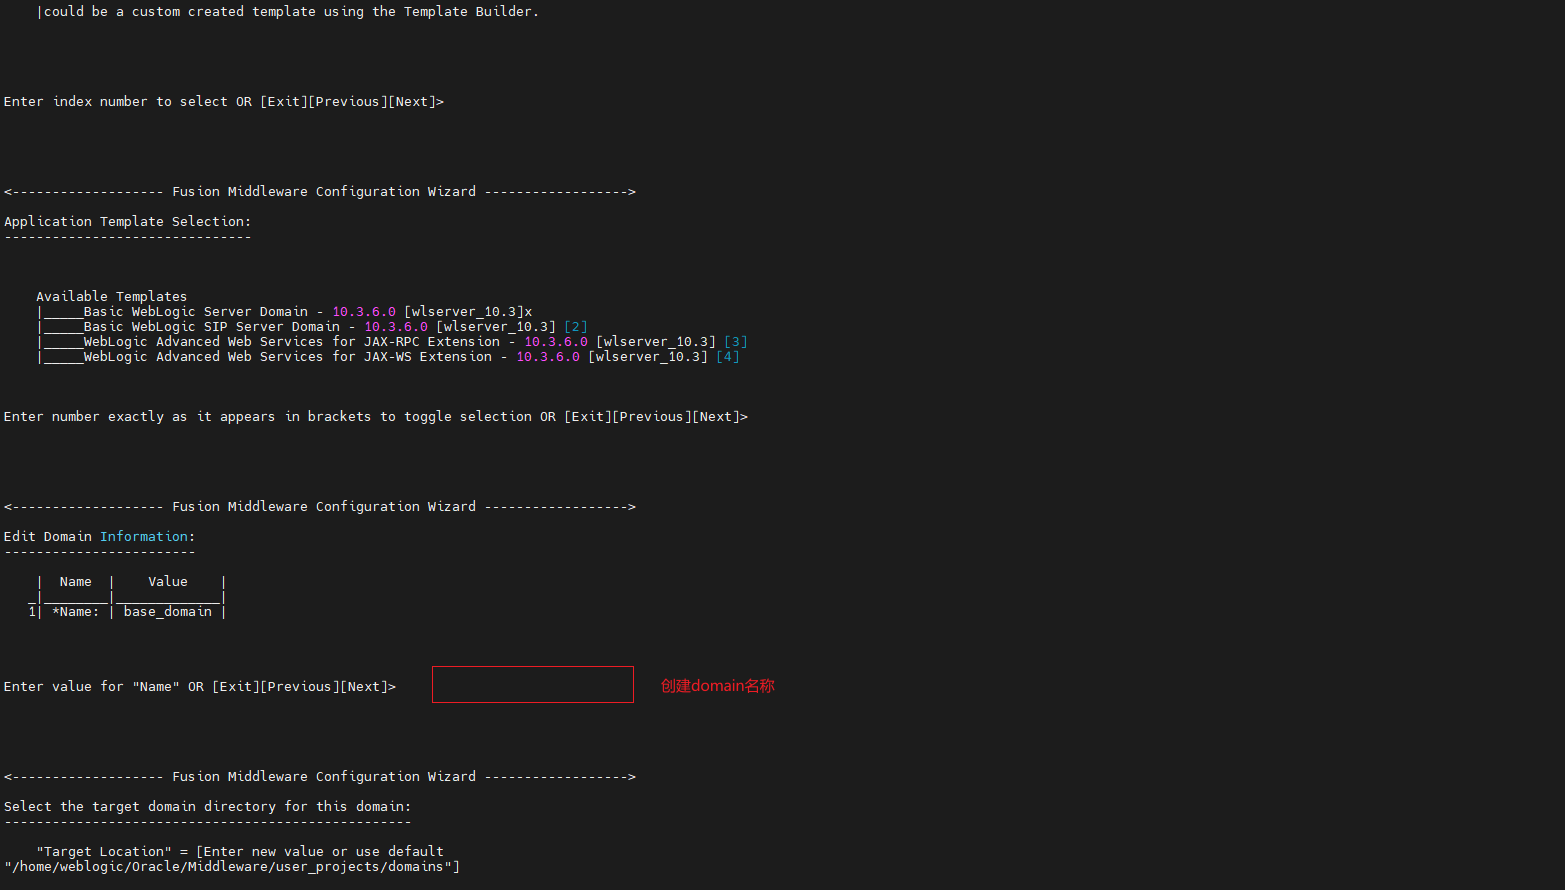This screenshot has height=890, width=1565.
Task: Click the Basic WebLogic Server Domain template line
Action: [285, 312]
